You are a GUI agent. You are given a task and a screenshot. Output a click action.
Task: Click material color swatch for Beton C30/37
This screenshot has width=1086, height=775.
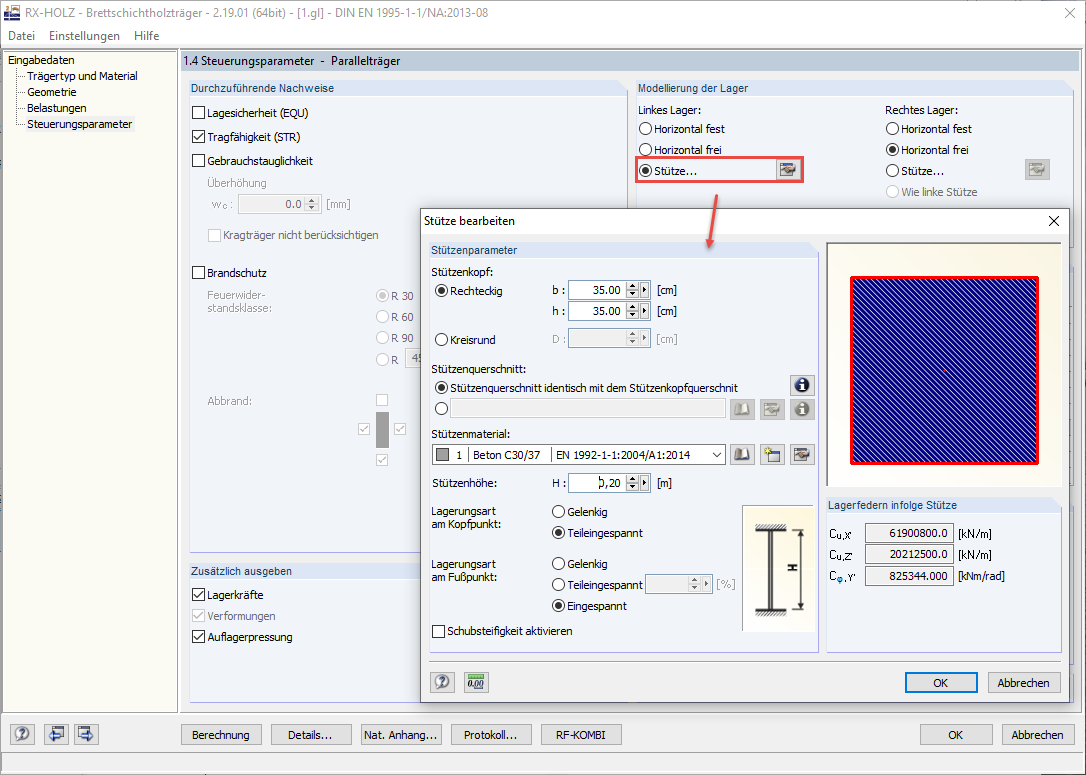click(443, 455)
